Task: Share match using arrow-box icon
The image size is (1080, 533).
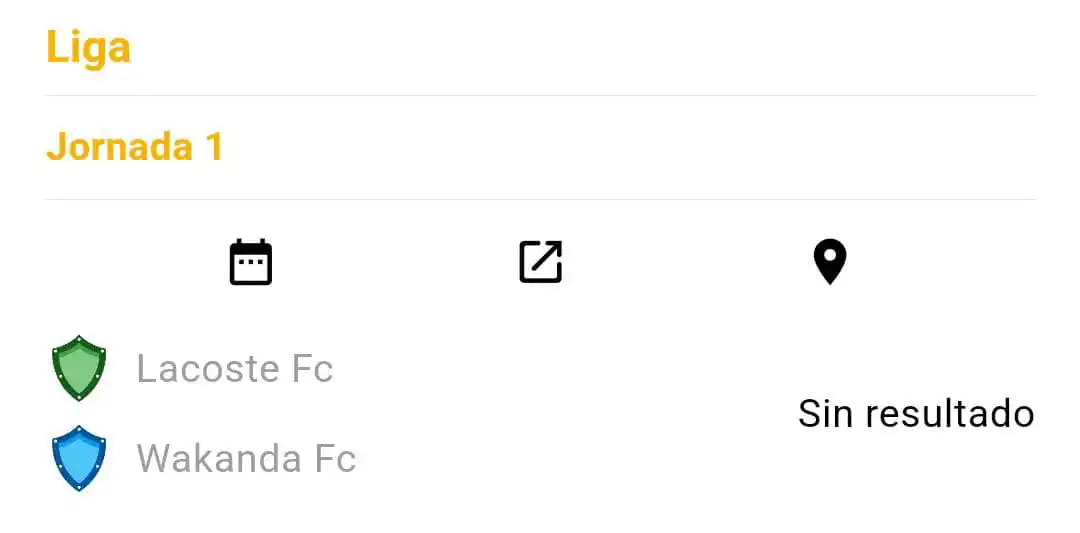Action: [541, 262]
